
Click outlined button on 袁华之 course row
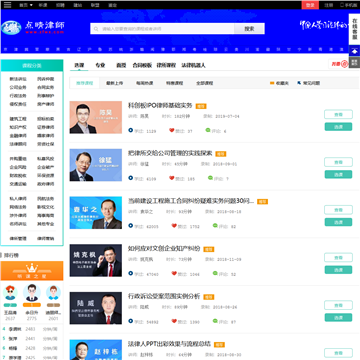[x=338, y=210]
